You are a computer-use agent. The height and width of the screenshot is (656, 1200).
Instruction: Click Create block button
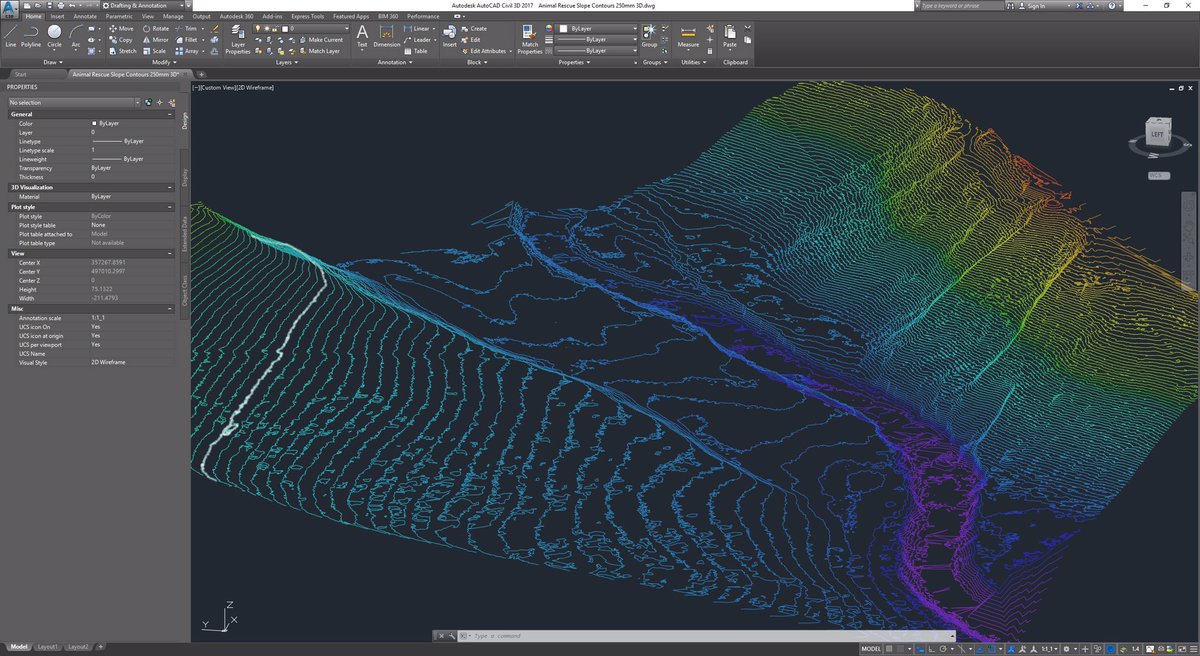coord(475,29)
